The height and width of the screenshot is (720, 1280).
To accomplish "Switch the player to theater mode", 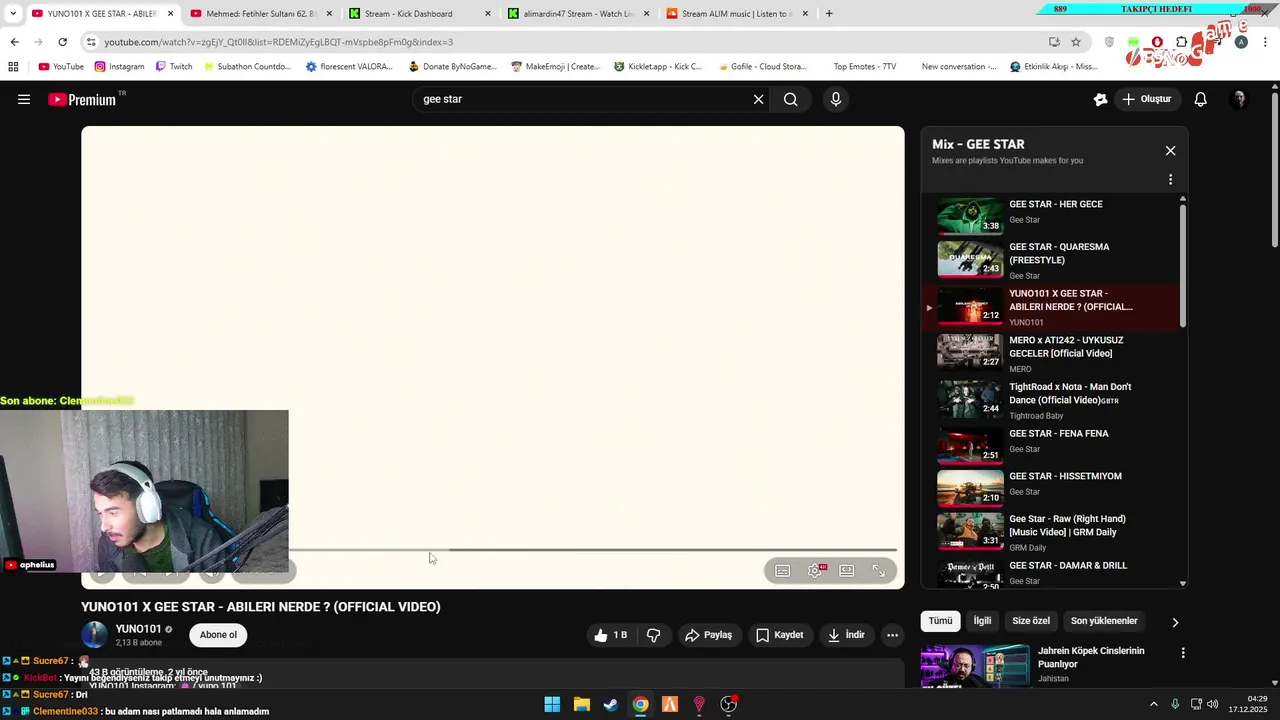I will pyautogui.click(x=847, y=571).
